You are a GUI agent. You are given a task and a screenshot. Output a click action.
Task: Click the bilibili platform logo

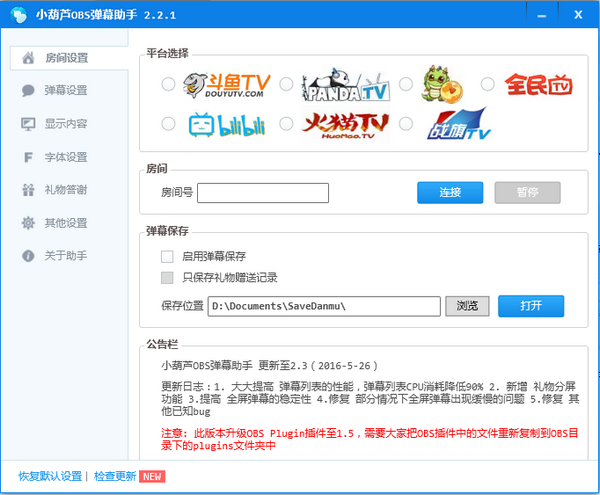pos(227,124)
